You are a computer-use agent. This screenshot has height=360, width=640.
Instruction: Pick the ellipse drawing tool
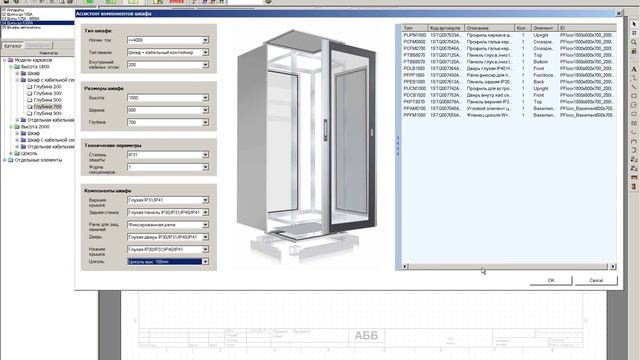point(634,114)
